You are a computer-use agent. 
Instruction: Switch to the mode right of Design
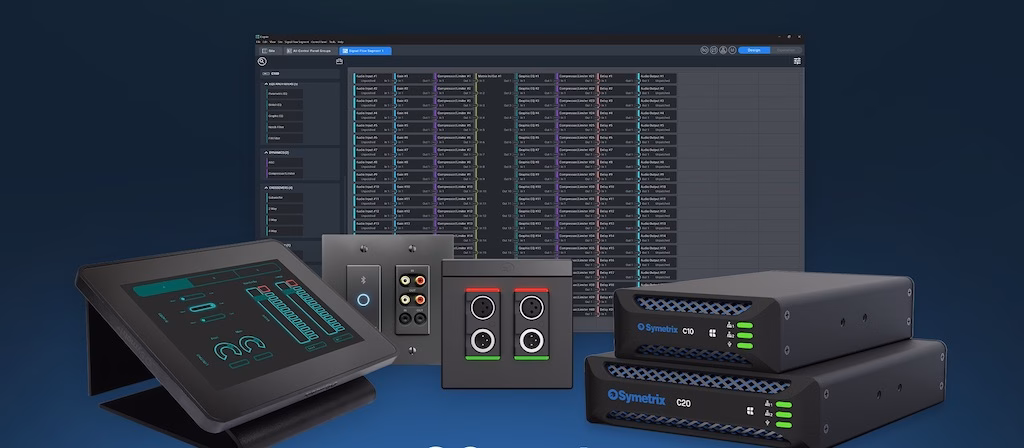(x=787, y=49)
